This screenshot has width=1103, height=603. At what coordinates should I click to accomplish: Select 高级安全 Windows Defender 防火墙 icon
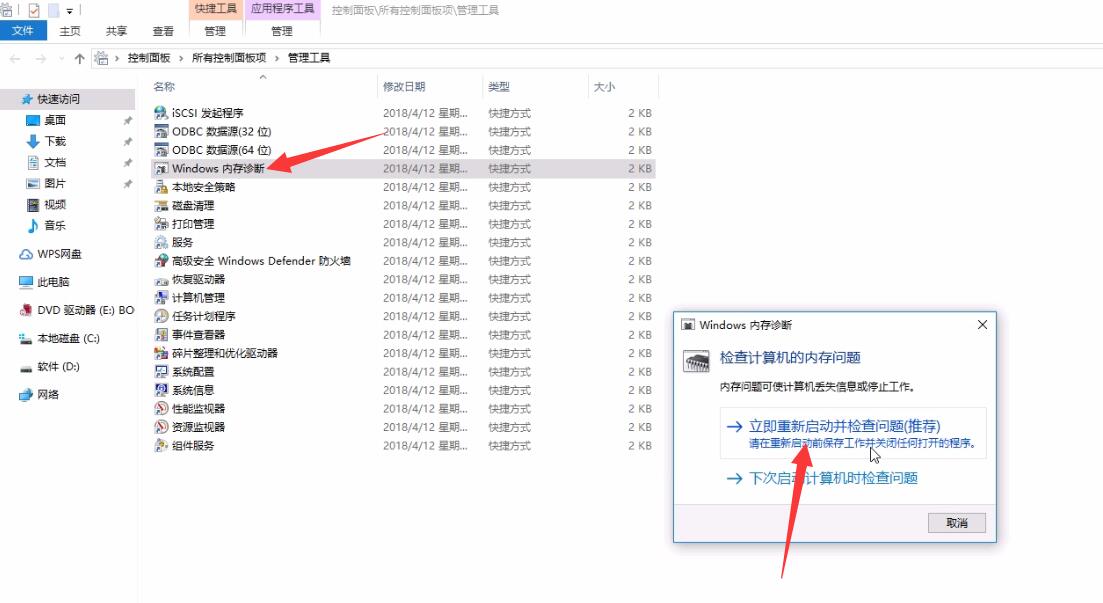161,261
